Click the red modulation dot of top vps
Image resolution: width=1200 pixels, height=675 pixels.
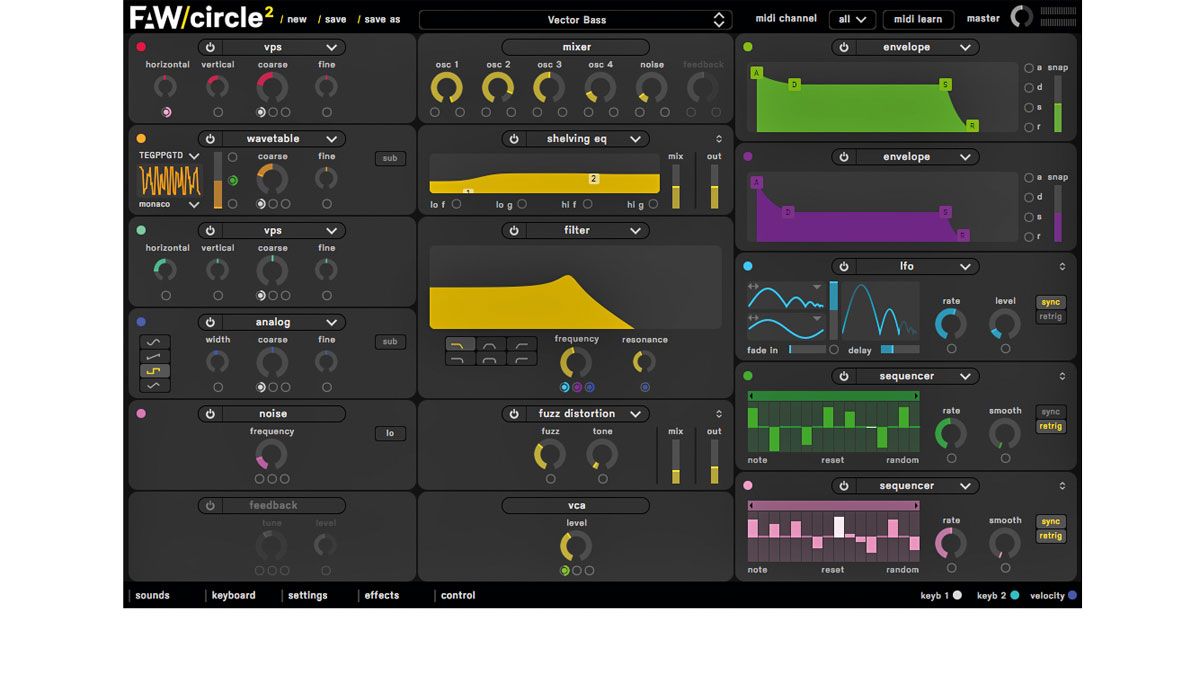pyautogui.click(x=141, y=47)
